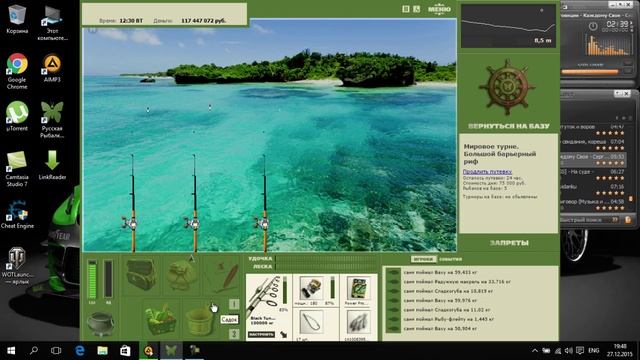The height and width of the screenshot is (360, 640).
Task: Open the backpack inventory icon
Action: pos(141,275)
